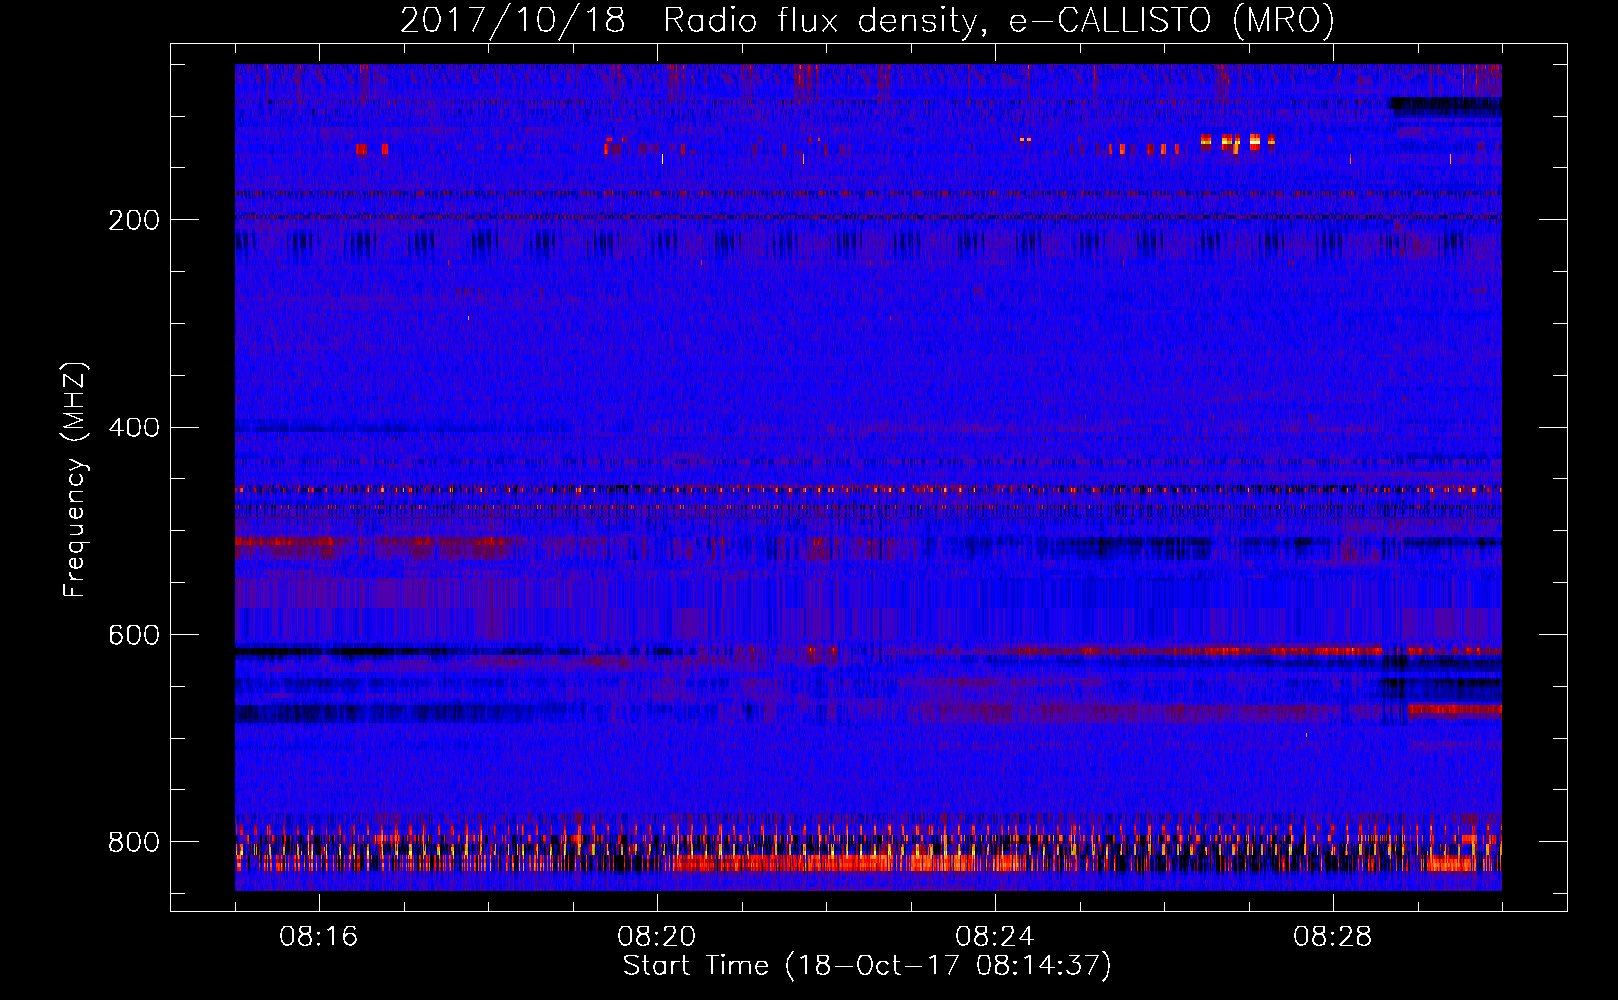Click the 800 frequency tick label
The image size is (1618, 1000).
[x=134, y=842]
